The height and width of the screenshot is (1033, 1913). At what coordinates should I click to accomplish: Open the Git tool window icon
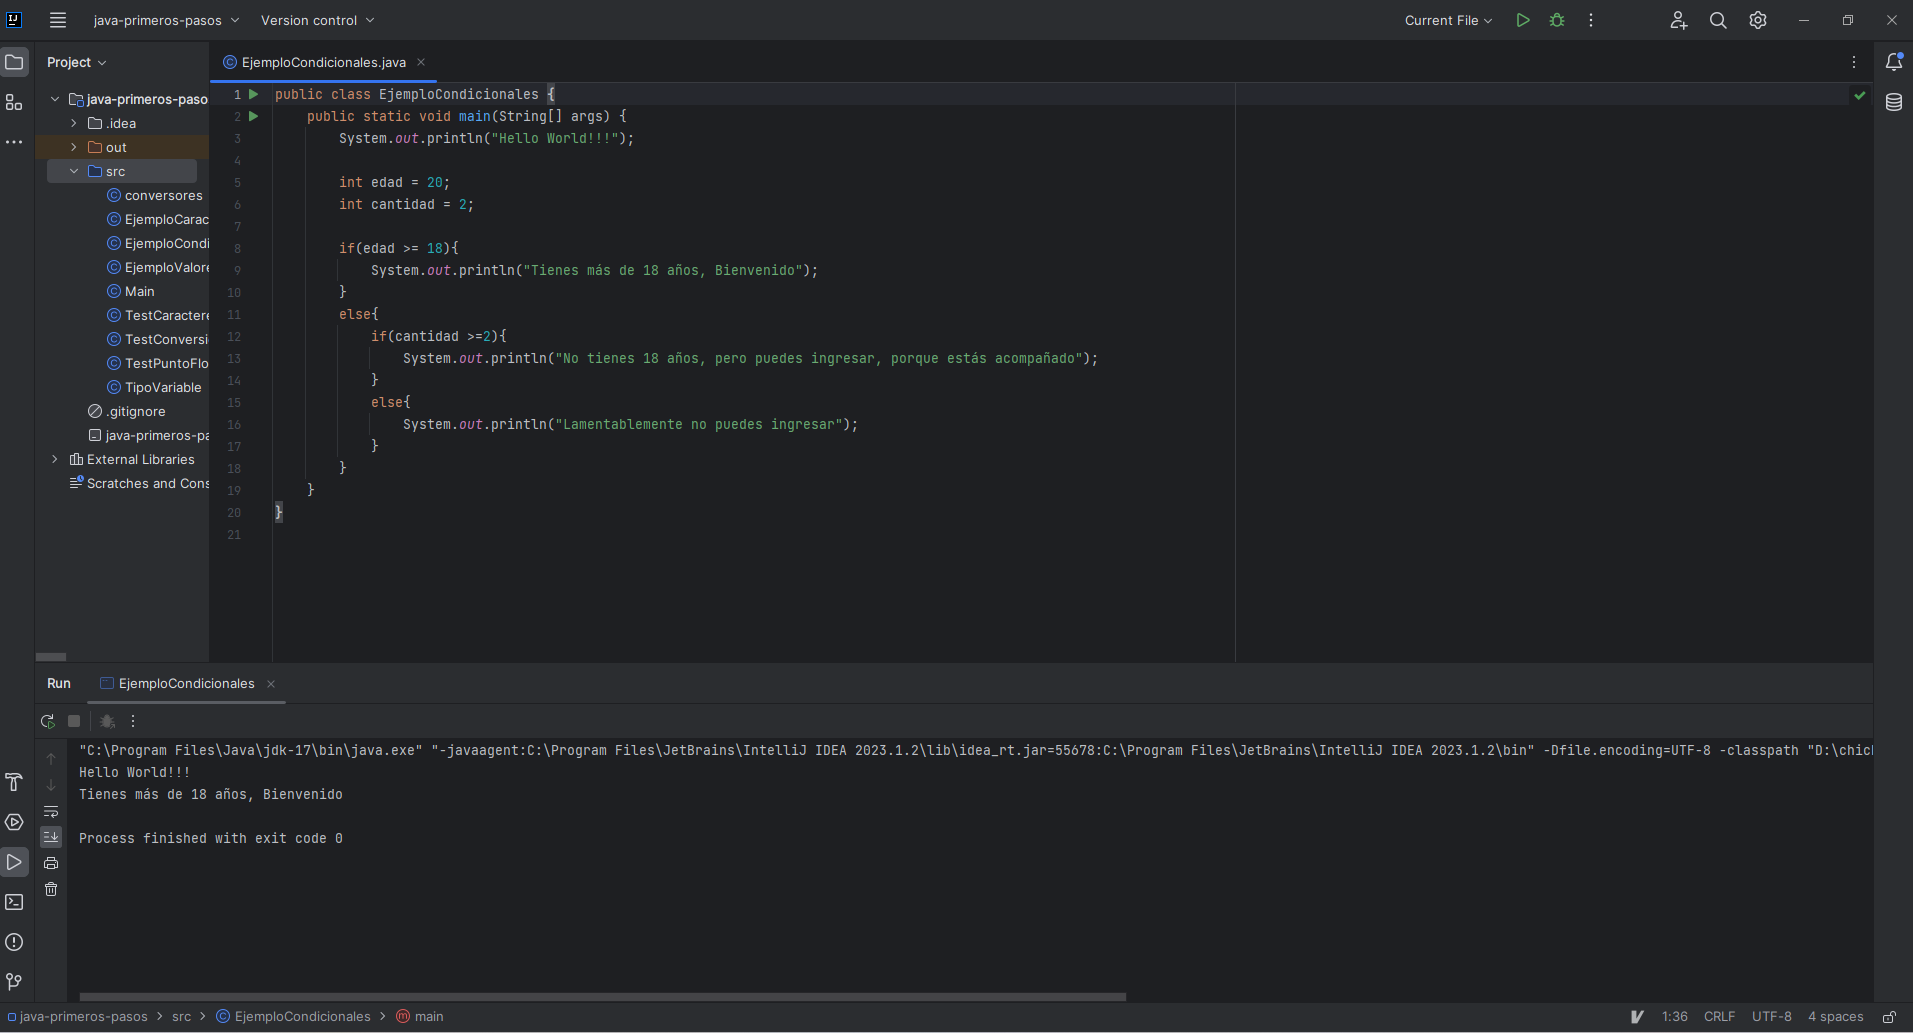point(14,982)
